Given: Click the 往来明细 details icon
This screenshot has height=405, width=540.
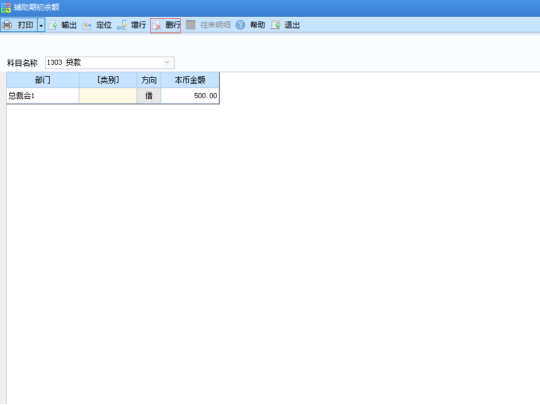Looking at the screenshot, I should [x=190, y=25].
